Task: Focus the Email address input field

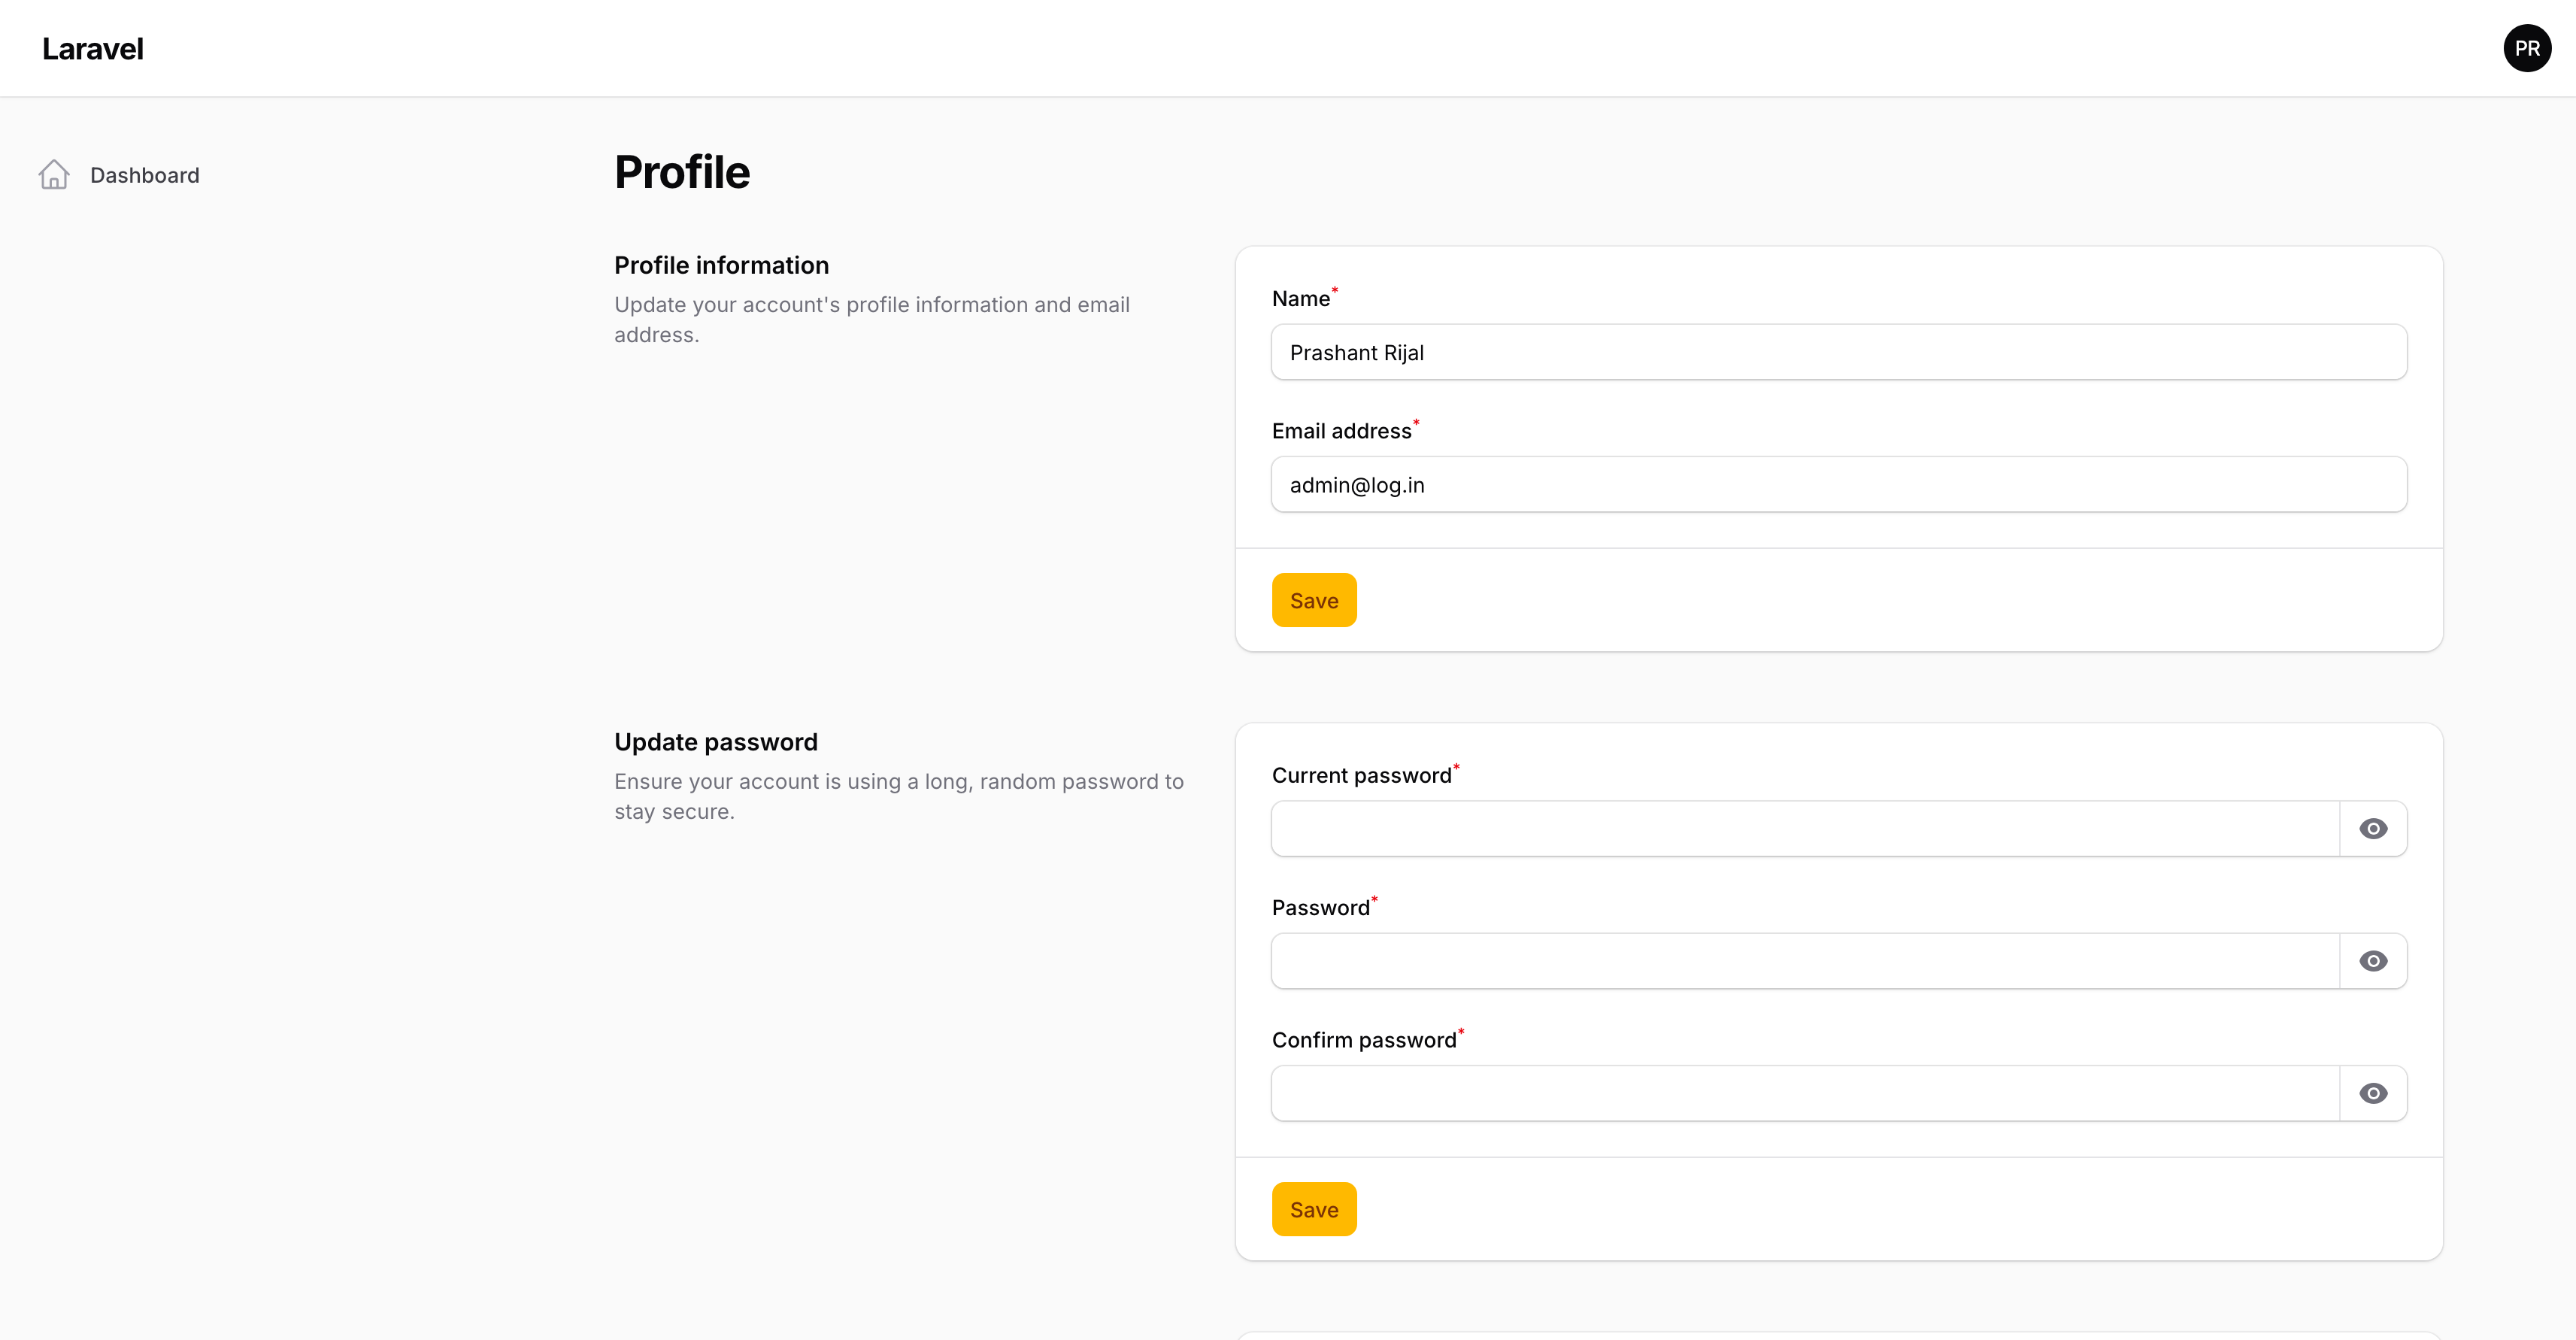Action: pos(1838,485)
